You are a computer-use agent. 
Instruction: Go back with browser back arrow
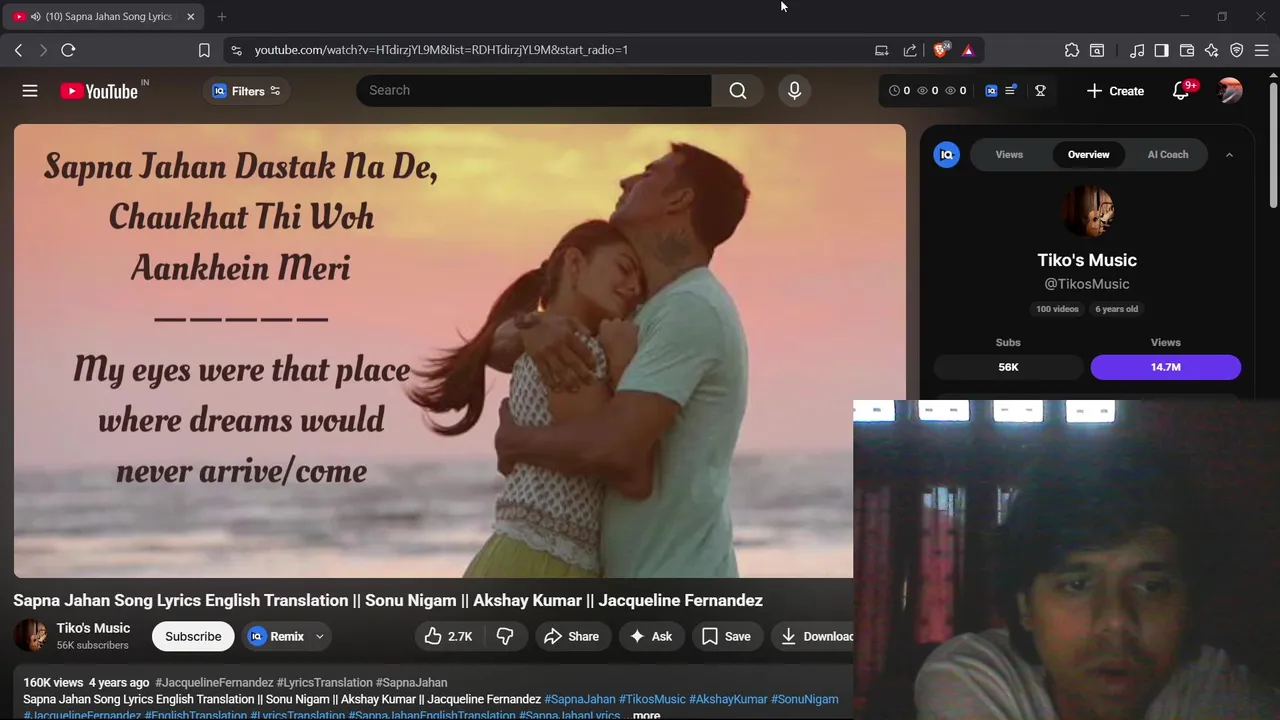[x=18, y=50]
